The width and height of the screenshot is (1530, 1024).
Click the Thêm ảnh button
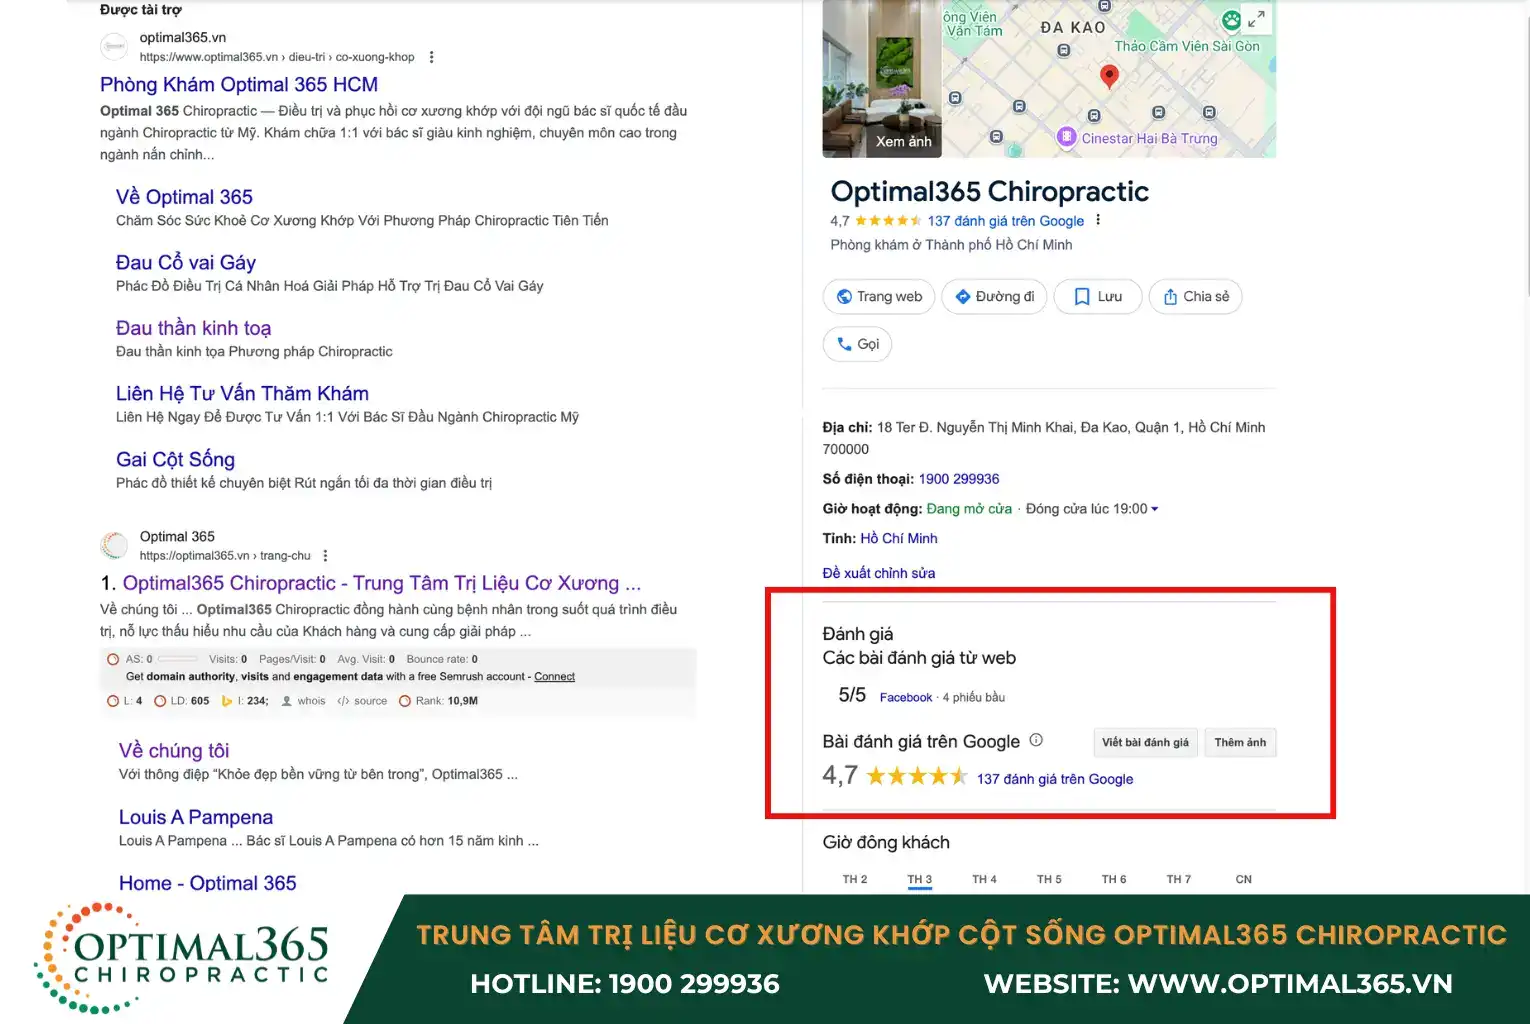coord(1240,742)
